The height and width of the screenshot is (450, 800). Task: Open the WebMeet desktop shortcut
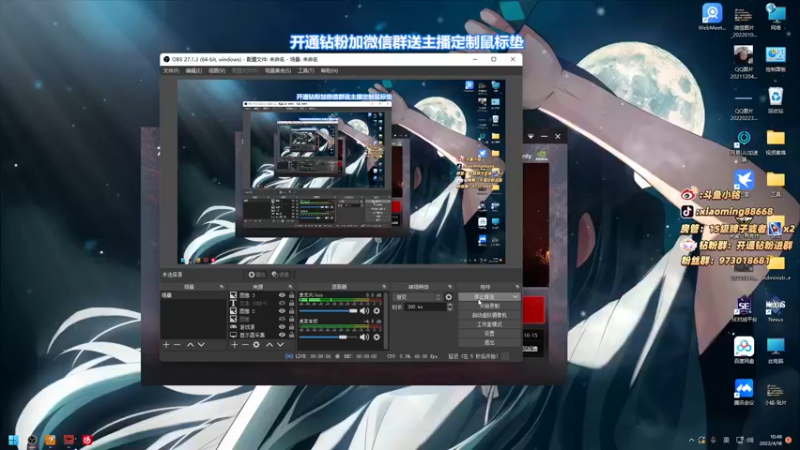(x=712, y=17)
